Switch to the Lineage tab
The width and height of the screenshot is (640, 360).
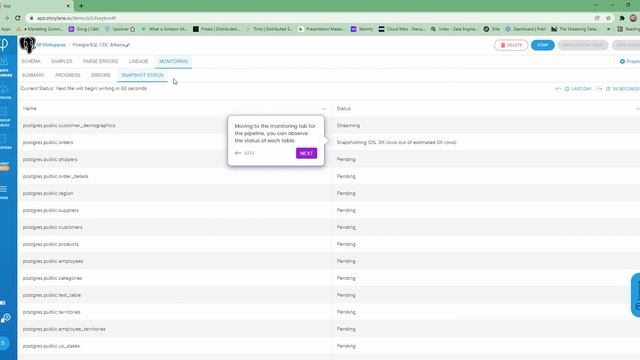click(138, 61)
